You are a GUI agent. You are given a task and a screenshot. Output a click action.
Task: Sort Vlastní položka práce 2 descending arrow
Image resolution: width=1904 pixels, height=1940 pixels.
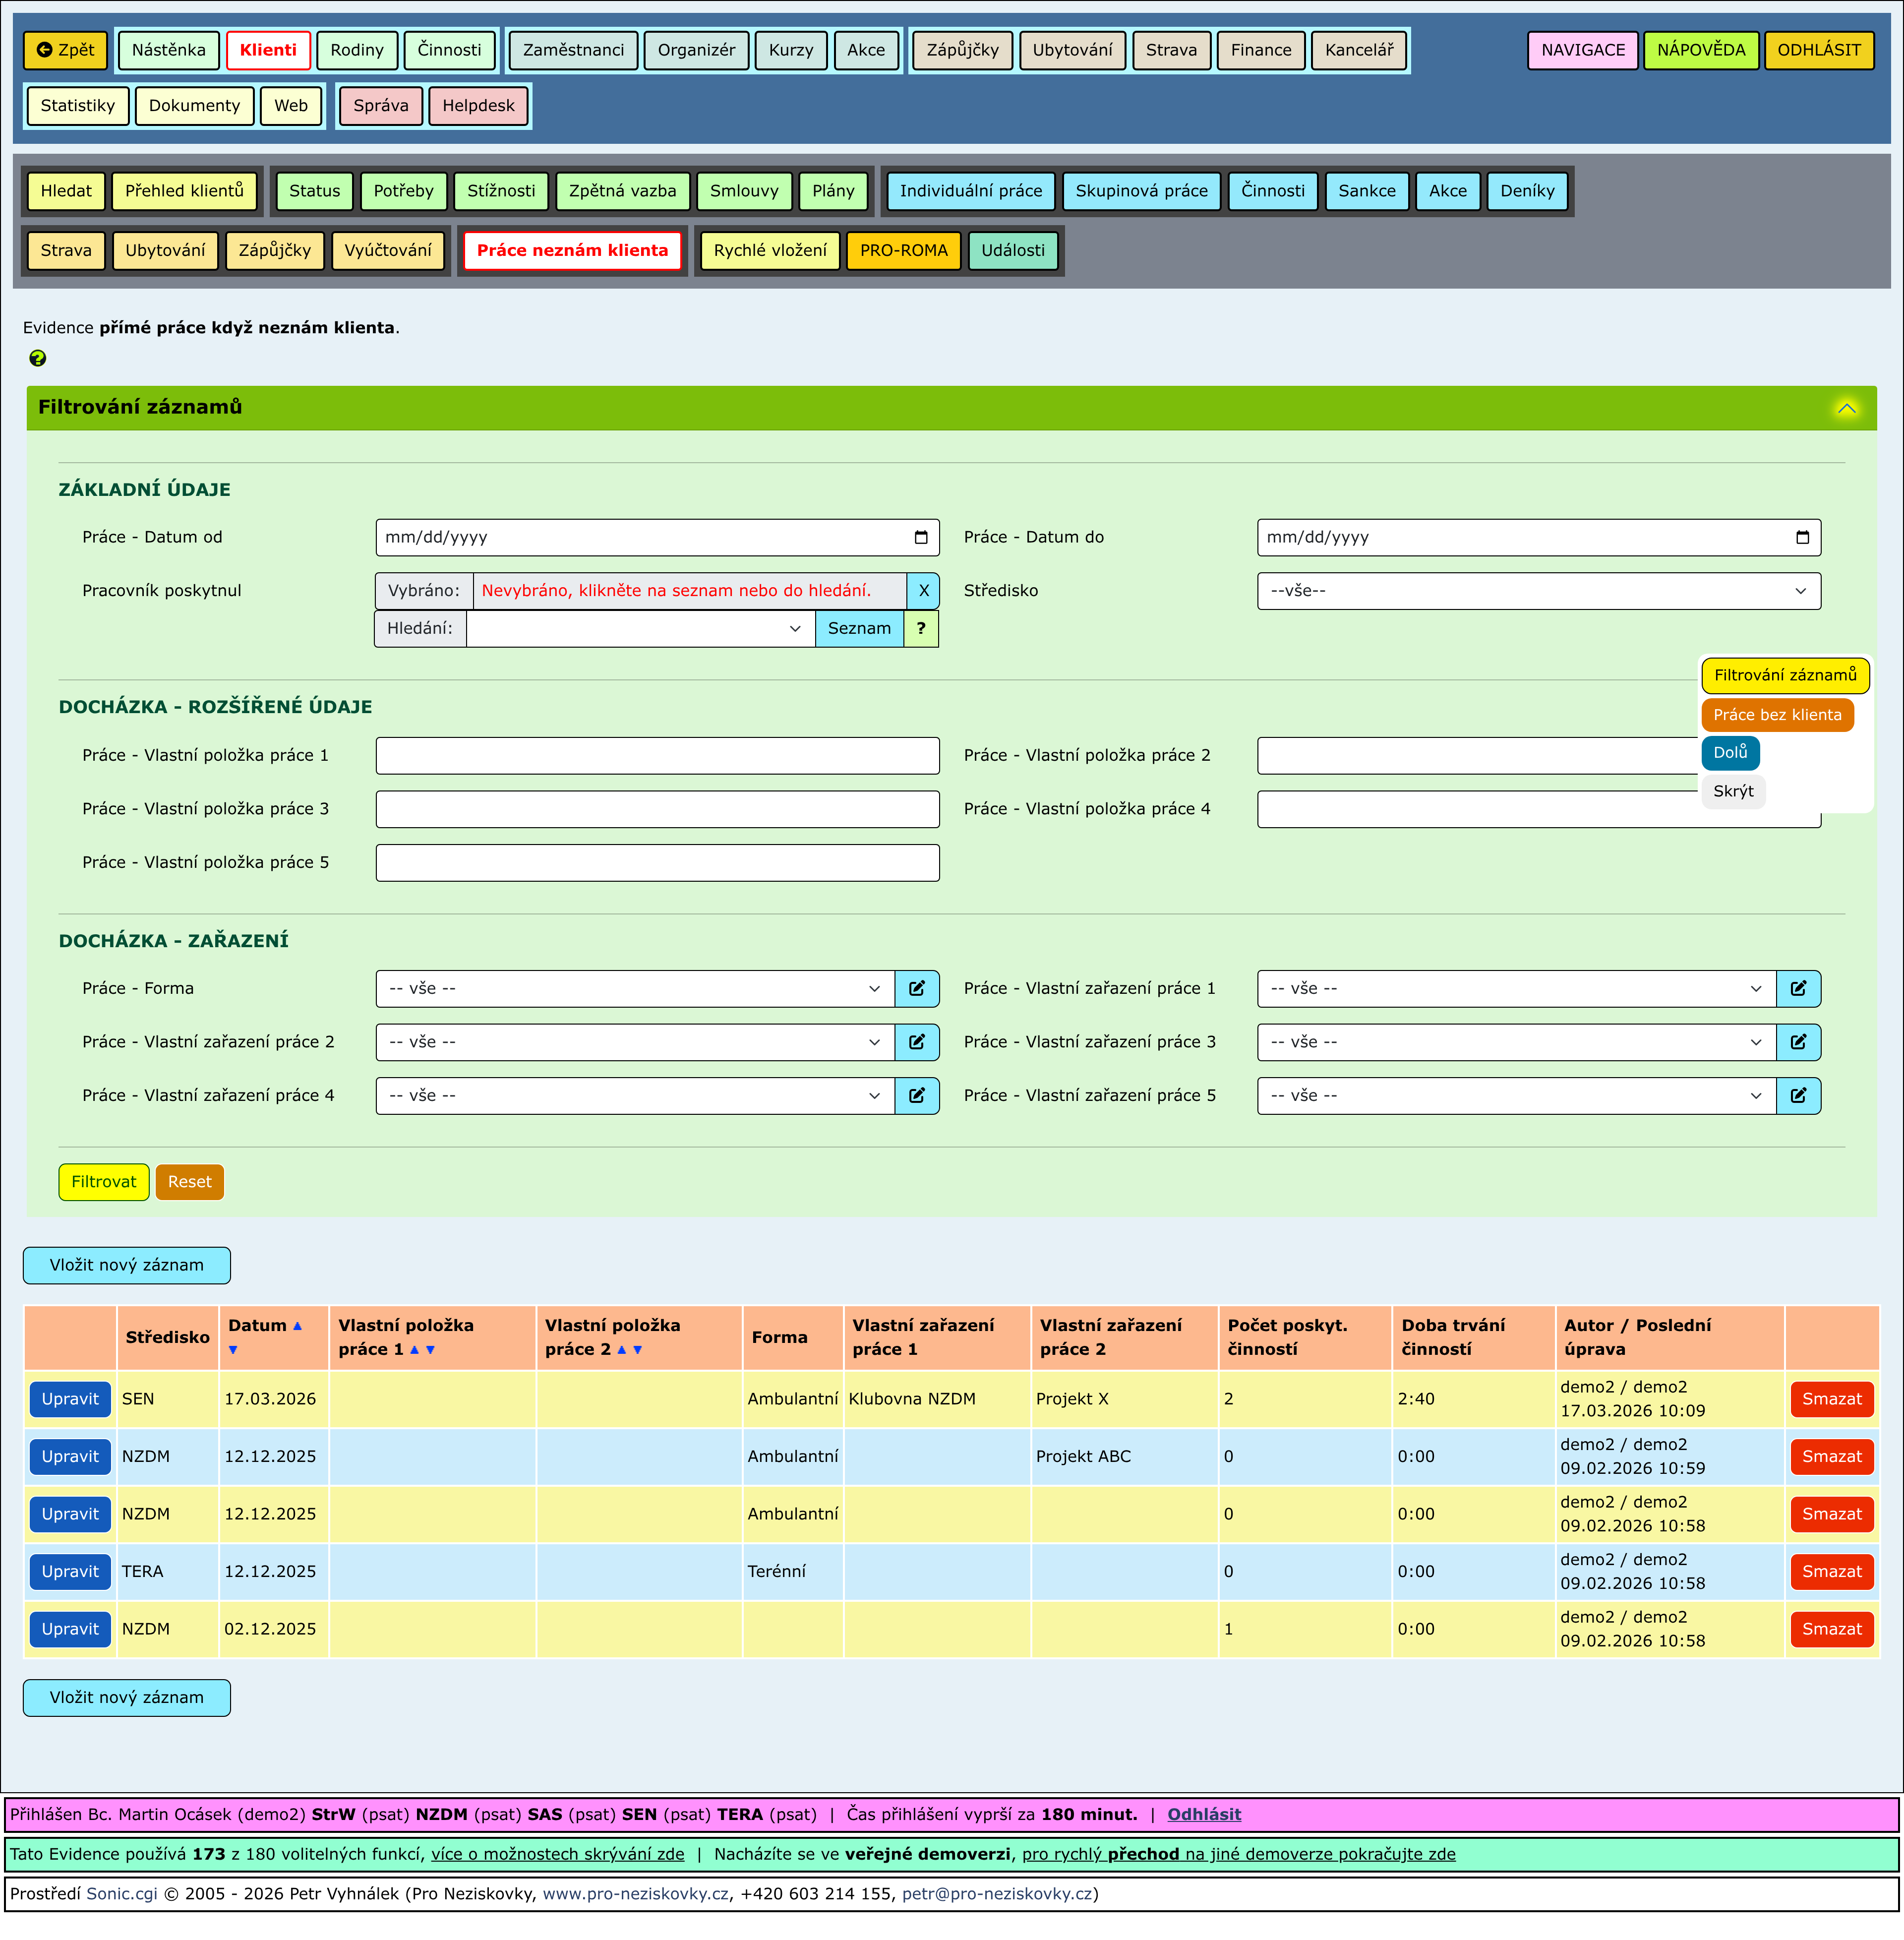point(638,1349)
